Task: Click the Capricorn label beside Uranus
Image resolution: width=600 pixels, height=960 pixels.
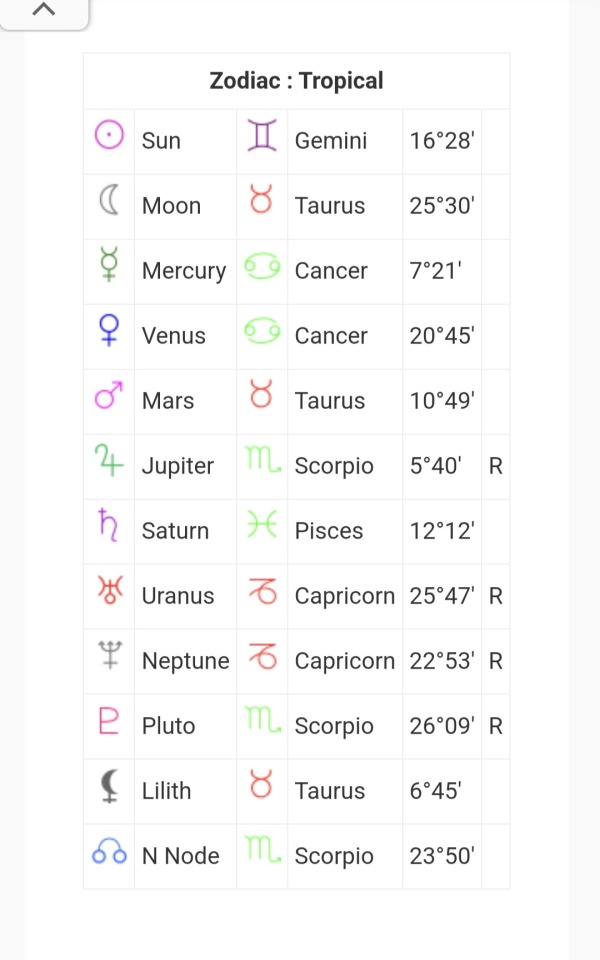Action: click(x=345, y=596)
